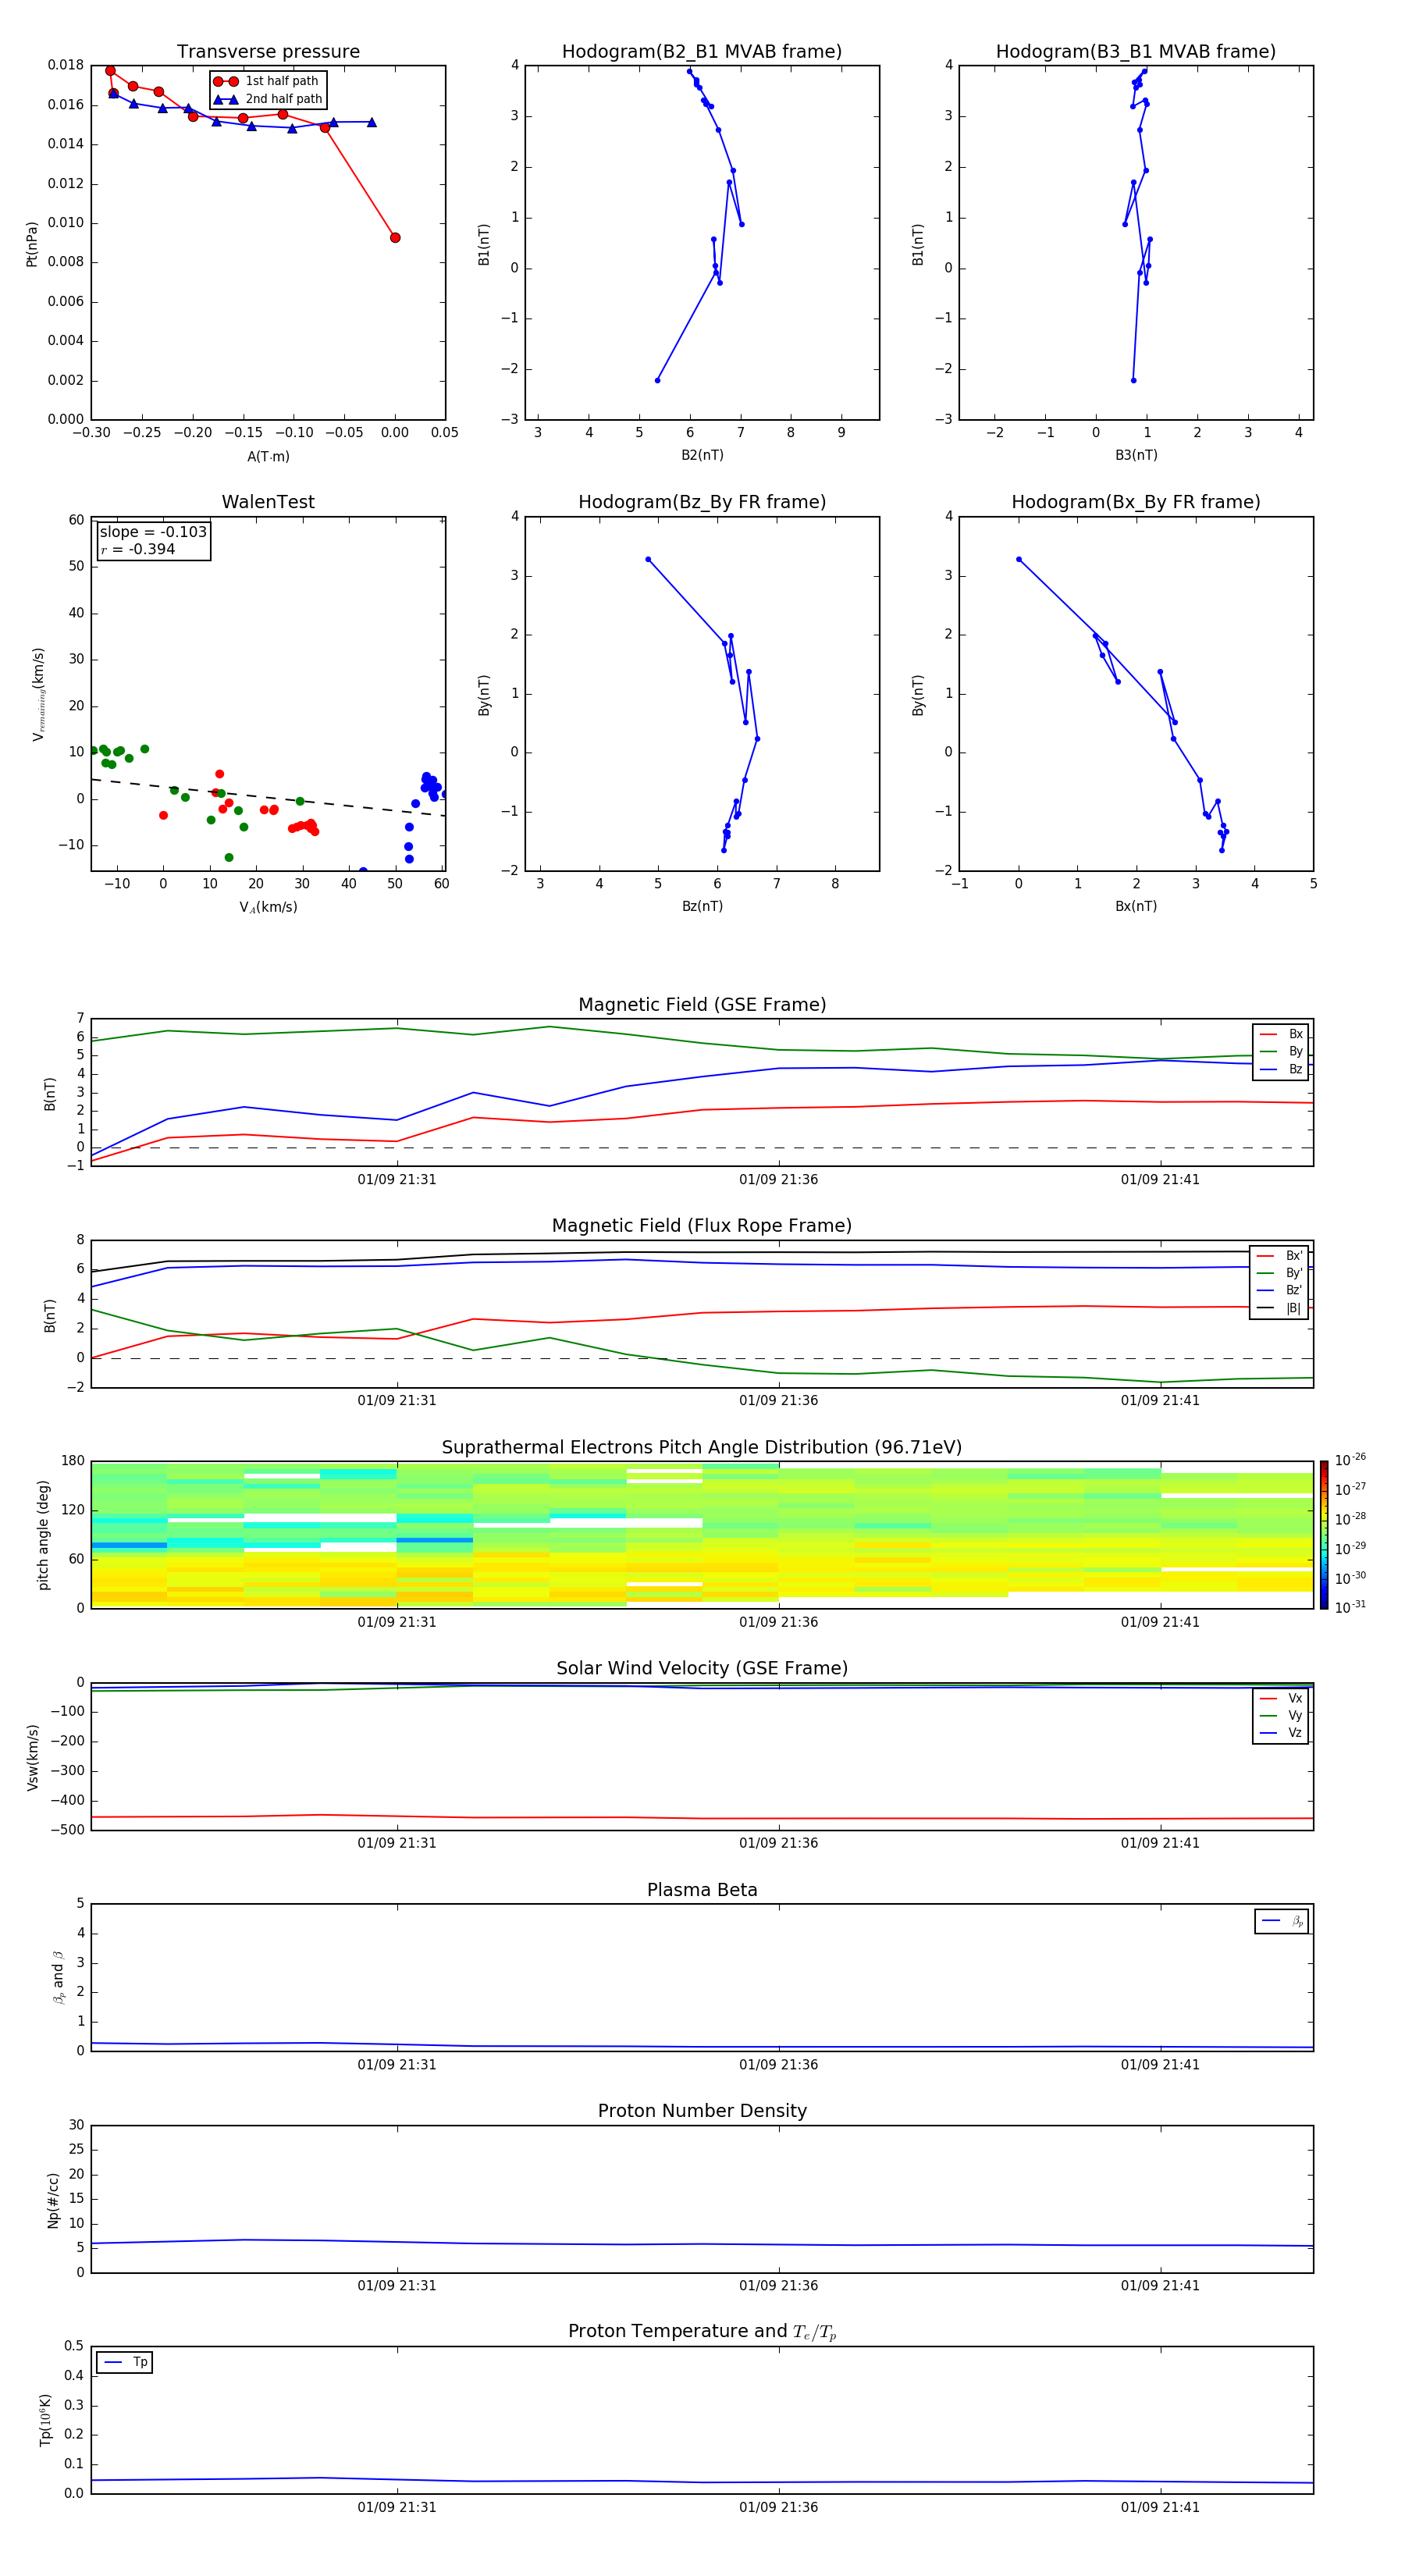Click the 'Np(#/cc)' axis label
The width and height of the screenshot is (1405, 2576).
(x=53, y=2199)
